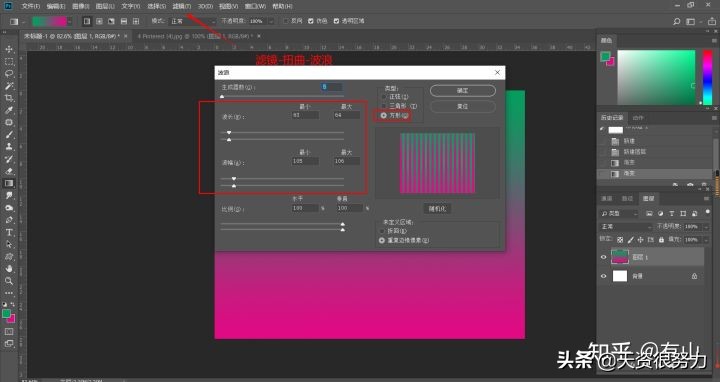Click number of generators slider thumb
This screenshot has height=382, width=720.
point(222,96)
